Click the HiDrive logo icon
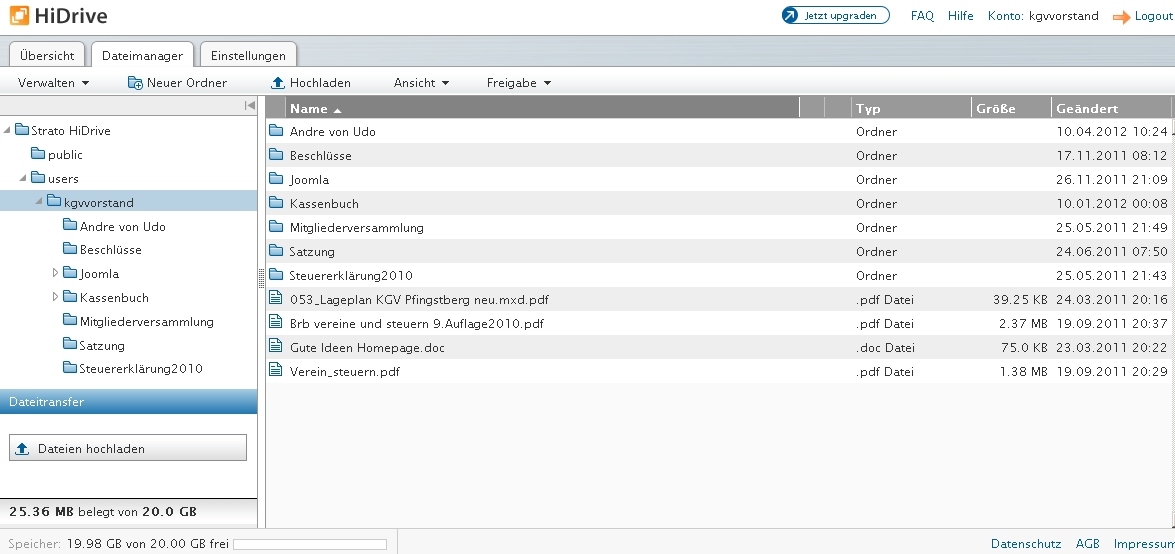This screenshot has height=554, width=1175. pyautogui.click(x=19, y=16)
